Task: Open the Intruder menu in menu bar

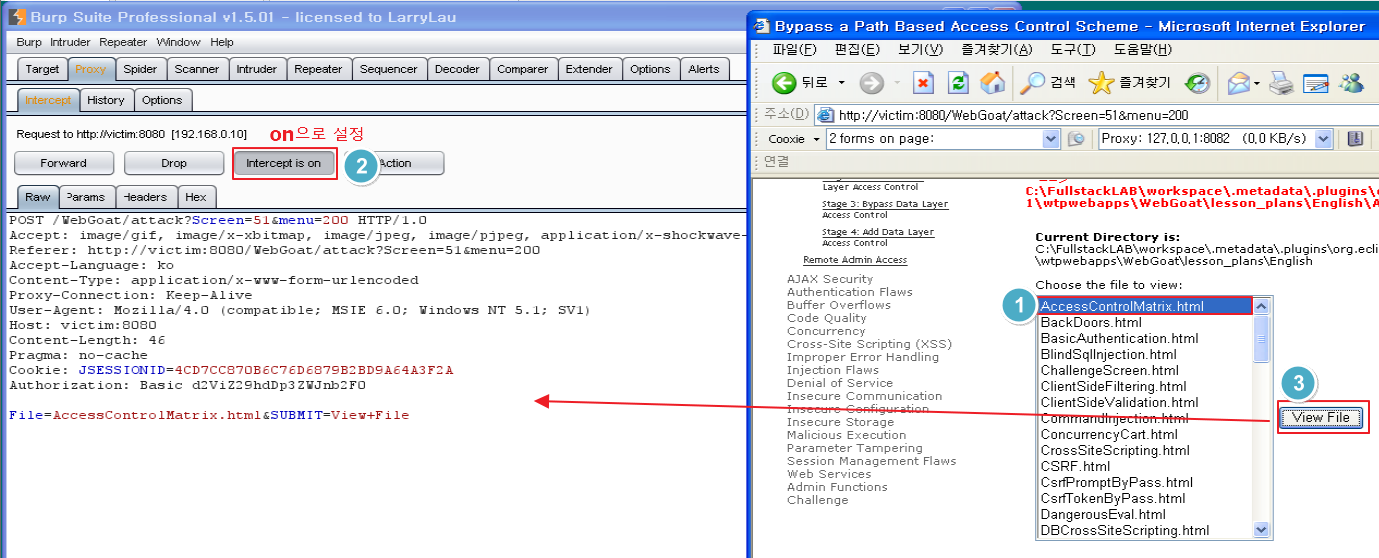Action: [70, 42]
